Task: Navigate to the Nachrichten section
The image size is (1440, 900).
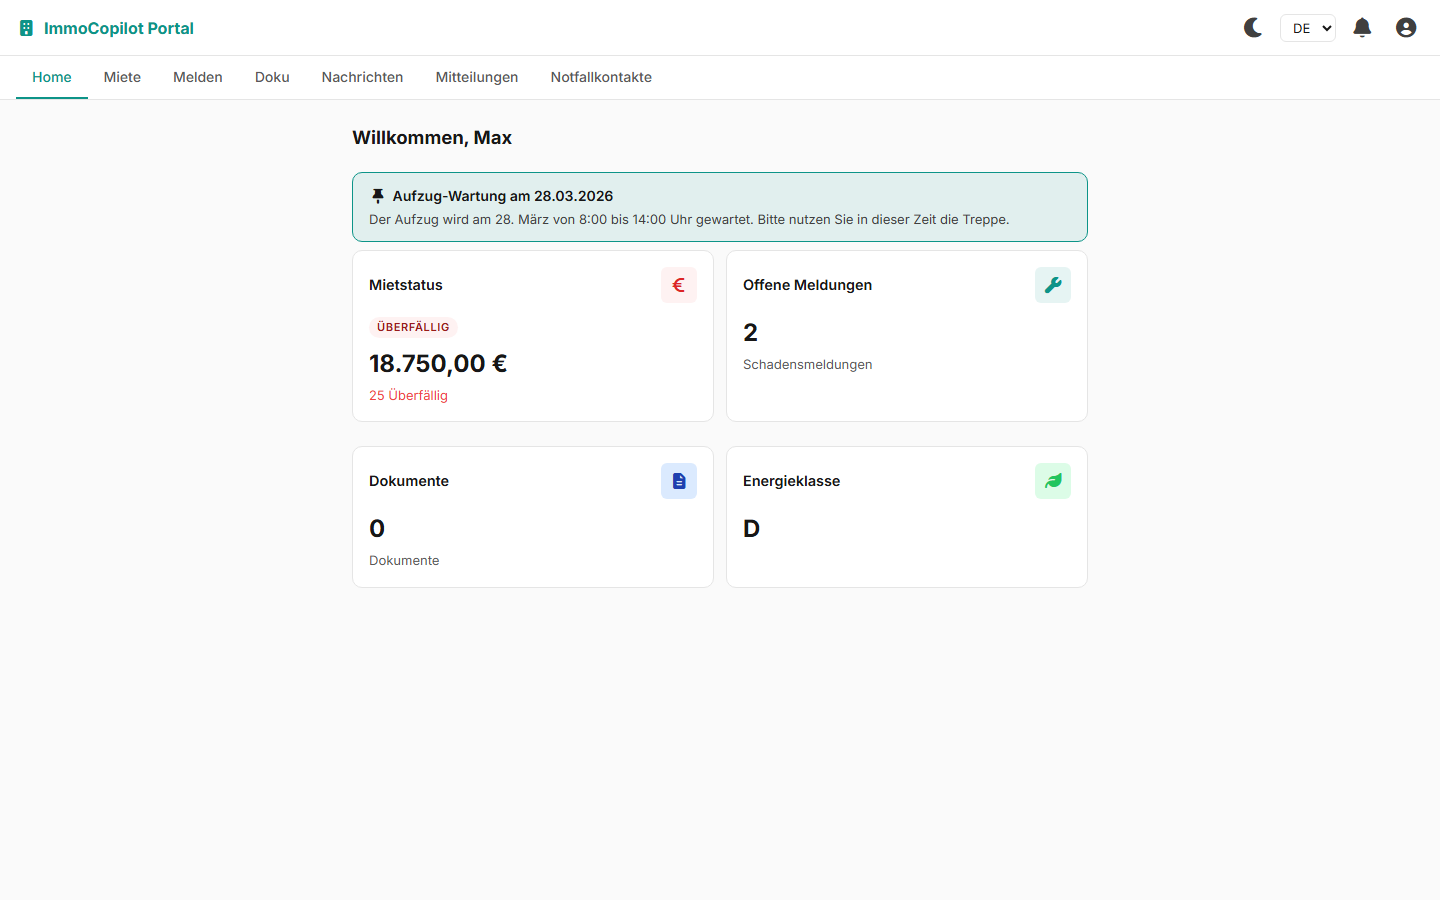Action: [362, 77]
